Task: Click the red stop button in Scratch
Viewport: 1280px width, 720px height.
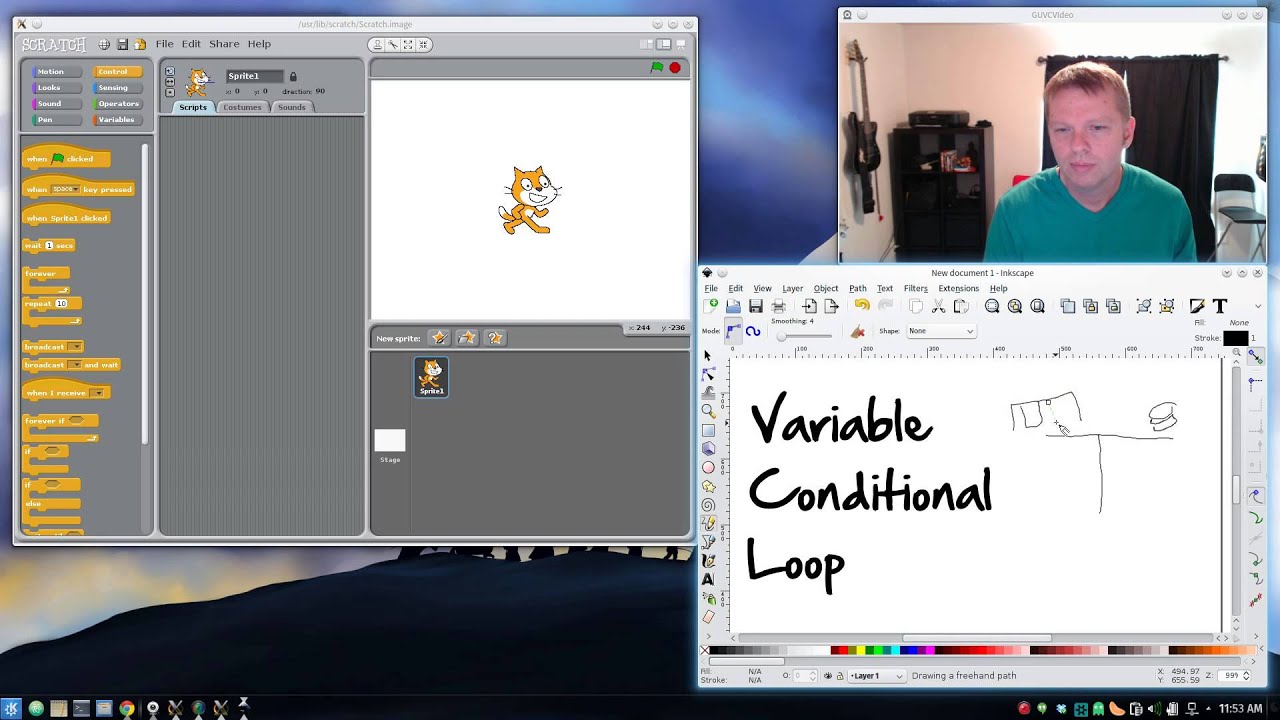Action: click(x=675, y=68)
